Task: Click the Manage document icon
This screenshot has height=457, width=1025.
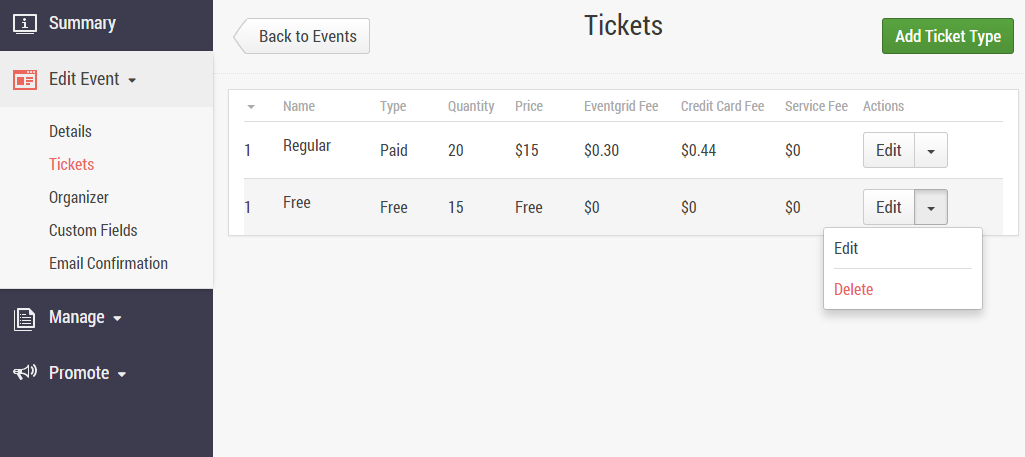Action: pyautogui.click(x=25, y=318)
